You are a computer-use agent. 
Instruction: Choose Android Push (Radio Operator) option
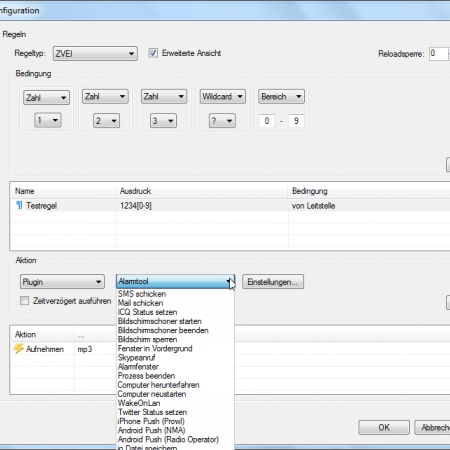(175, 440)
